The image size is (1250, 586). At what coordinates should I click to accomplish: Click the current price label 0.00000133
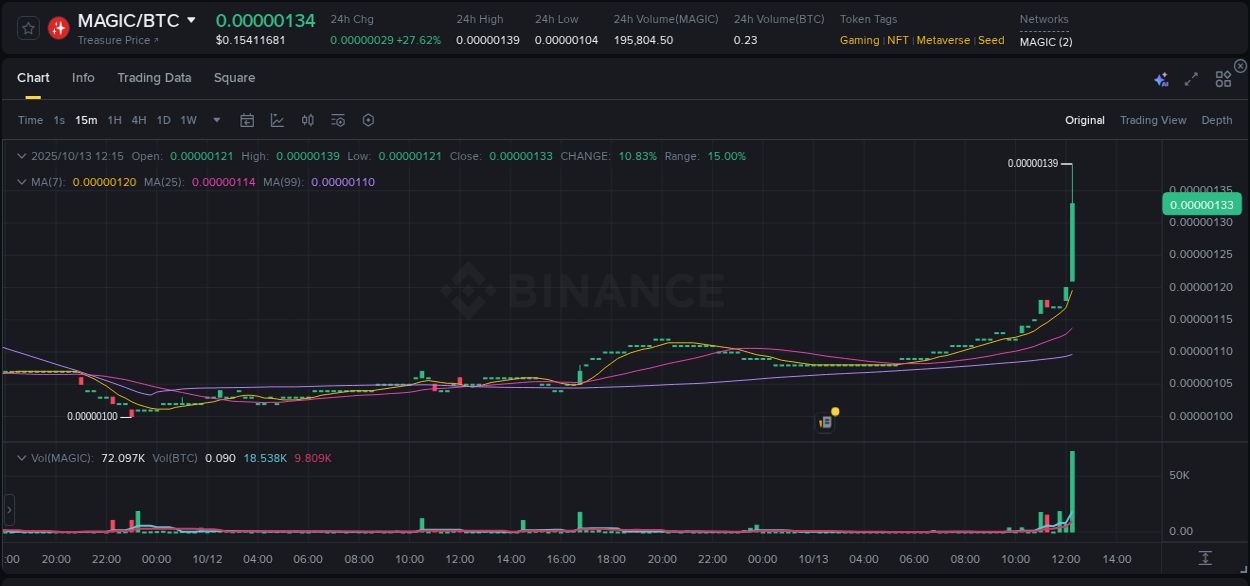coord(1201,204)
